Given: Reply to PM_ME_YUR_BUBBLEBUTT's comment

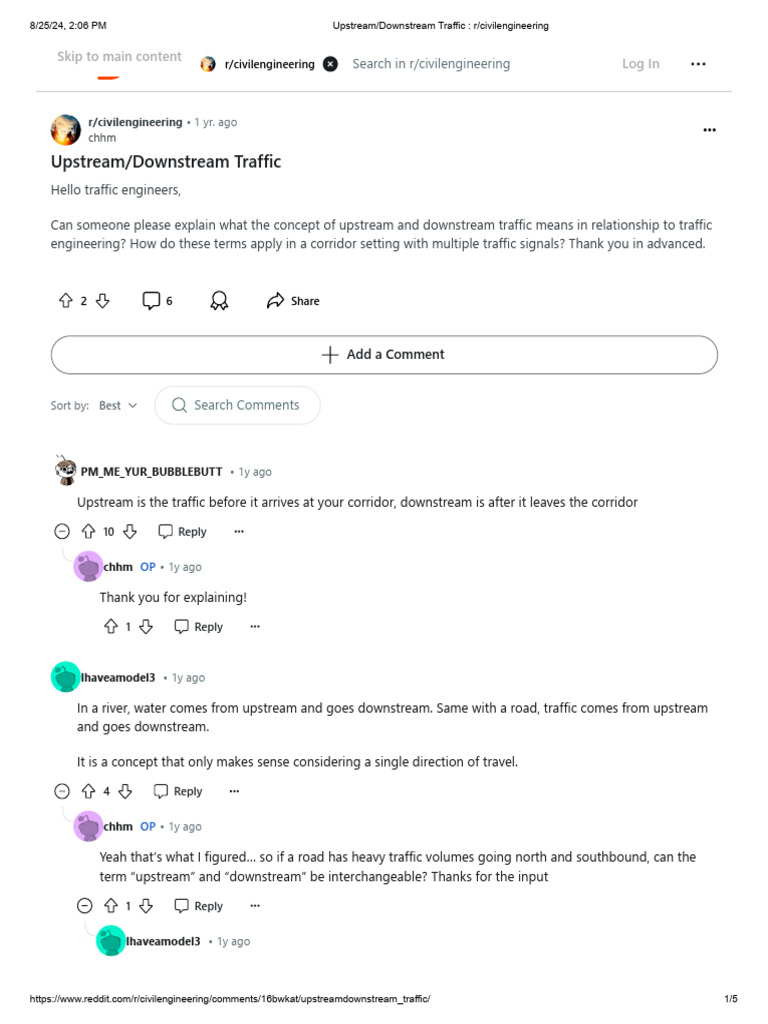Looking at the screenshot, I should coord(183,532).
